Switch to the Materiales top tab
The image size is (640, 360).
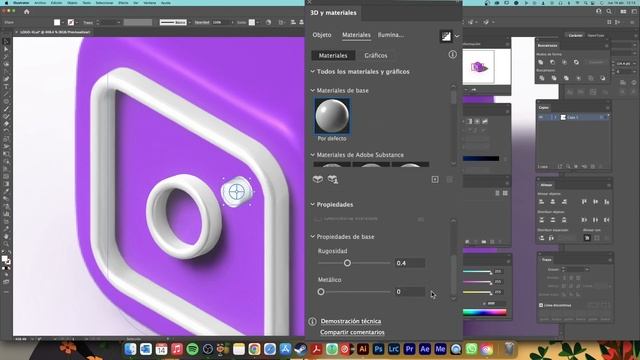point(356,35)
